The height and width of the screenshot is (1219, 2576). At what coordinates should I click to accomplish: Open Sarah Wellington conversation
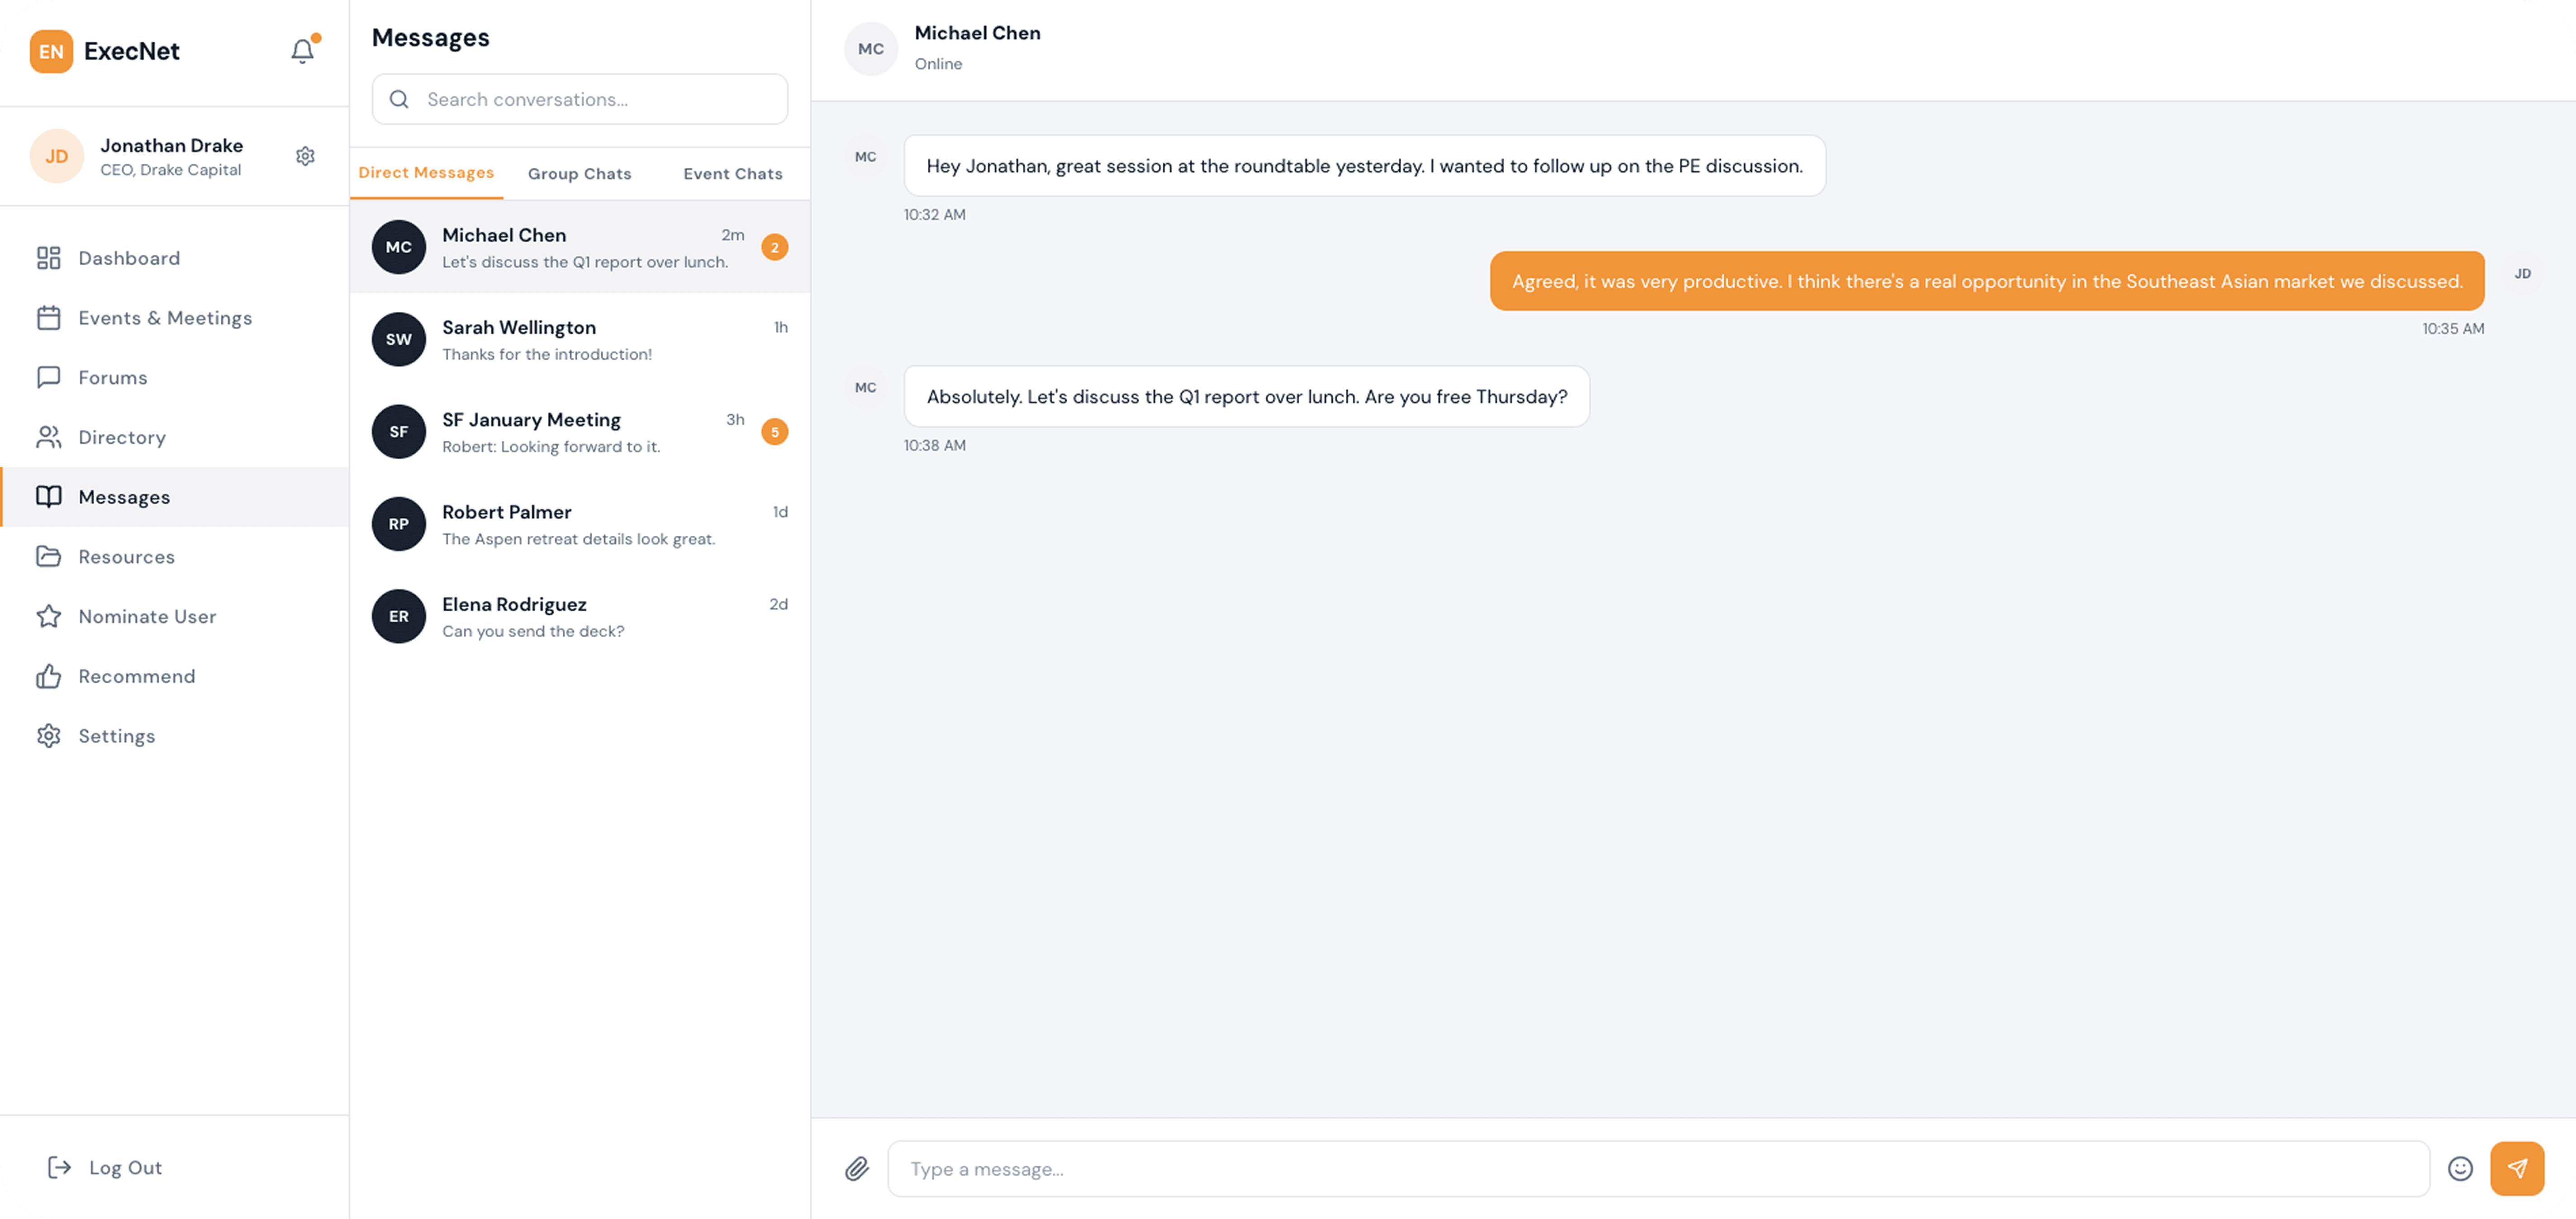[x=580, y=340]
